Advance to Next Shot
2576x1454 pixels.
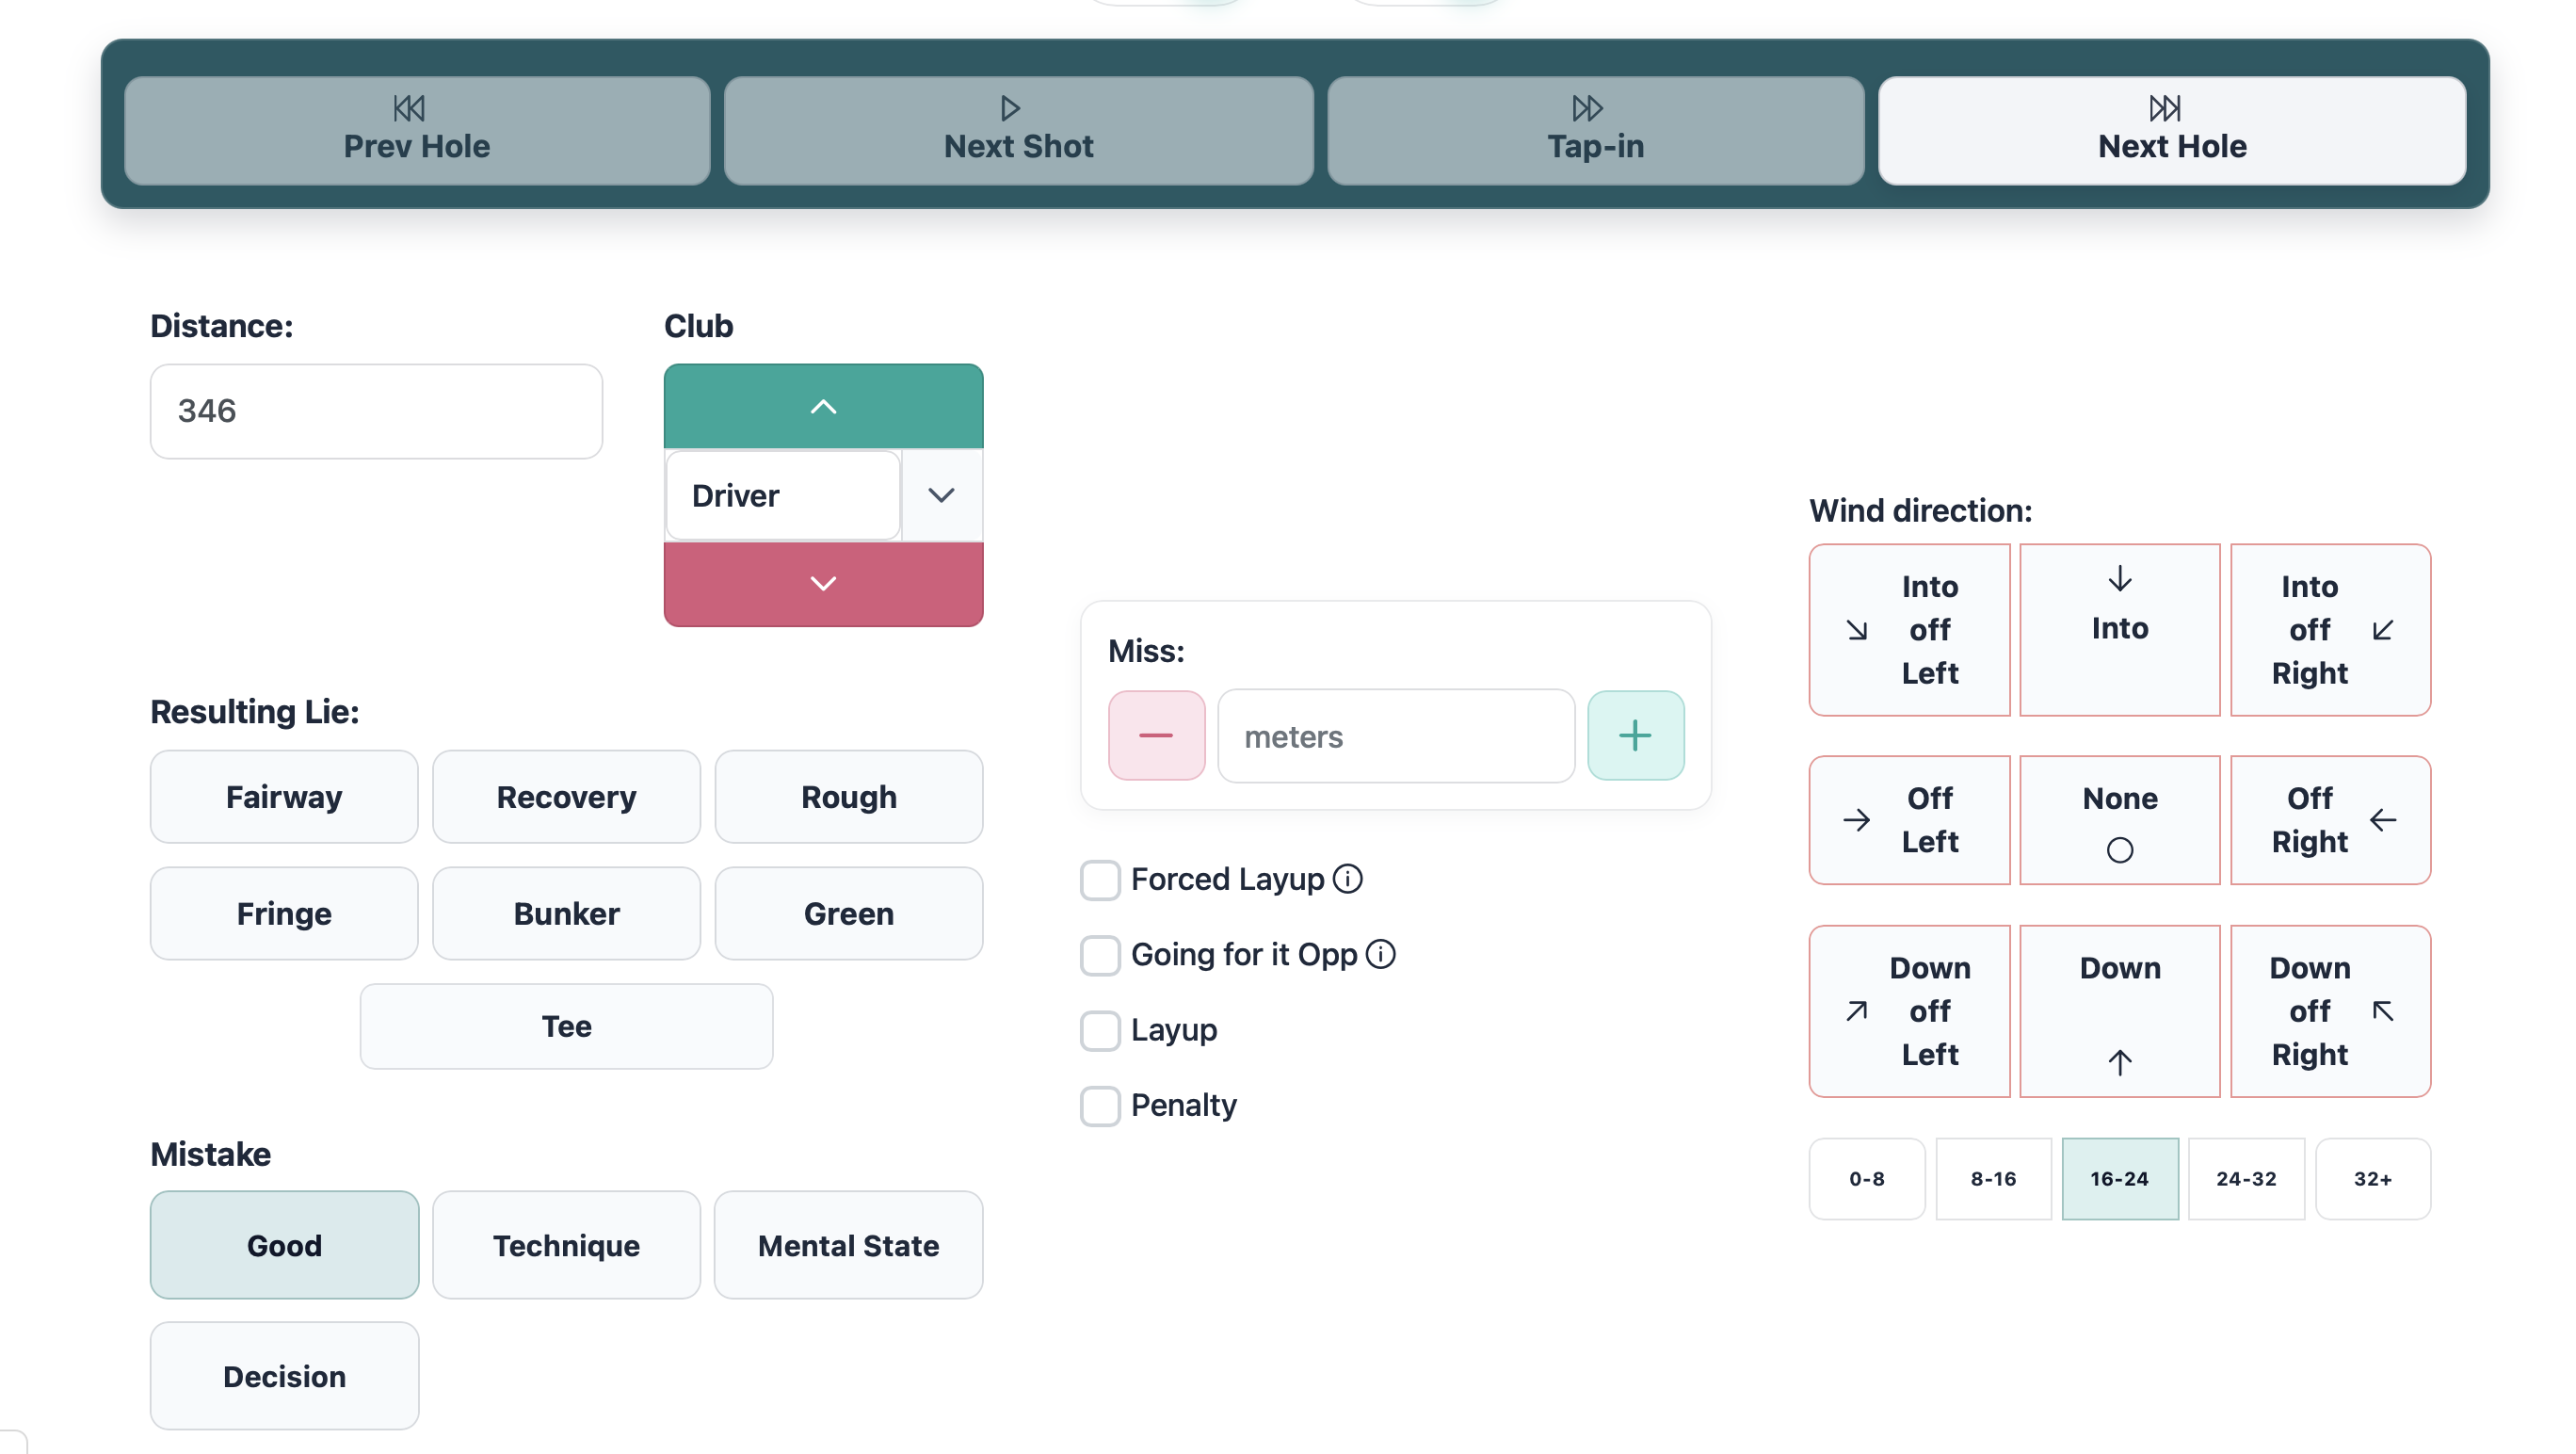click(1018, 131)
